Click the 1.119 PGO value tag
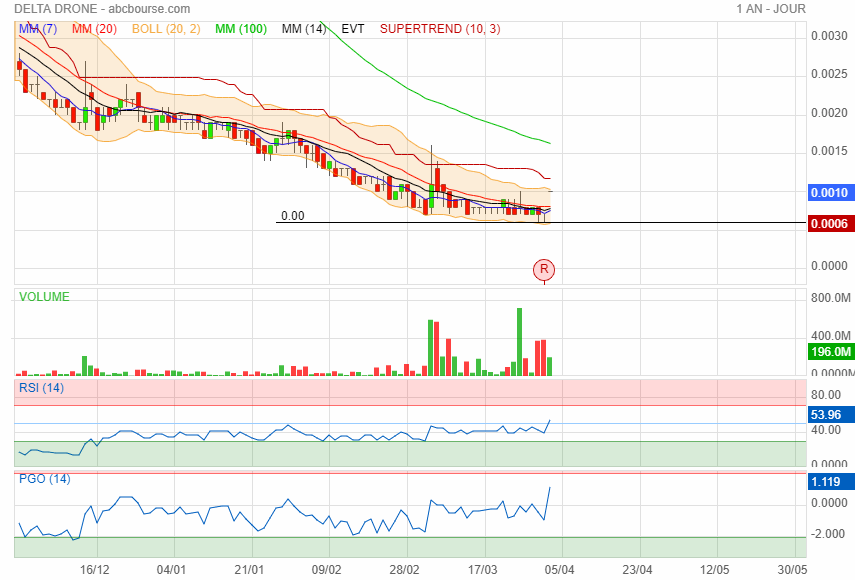Viewport: 855px width, 580px height. (x=825, y=482)
